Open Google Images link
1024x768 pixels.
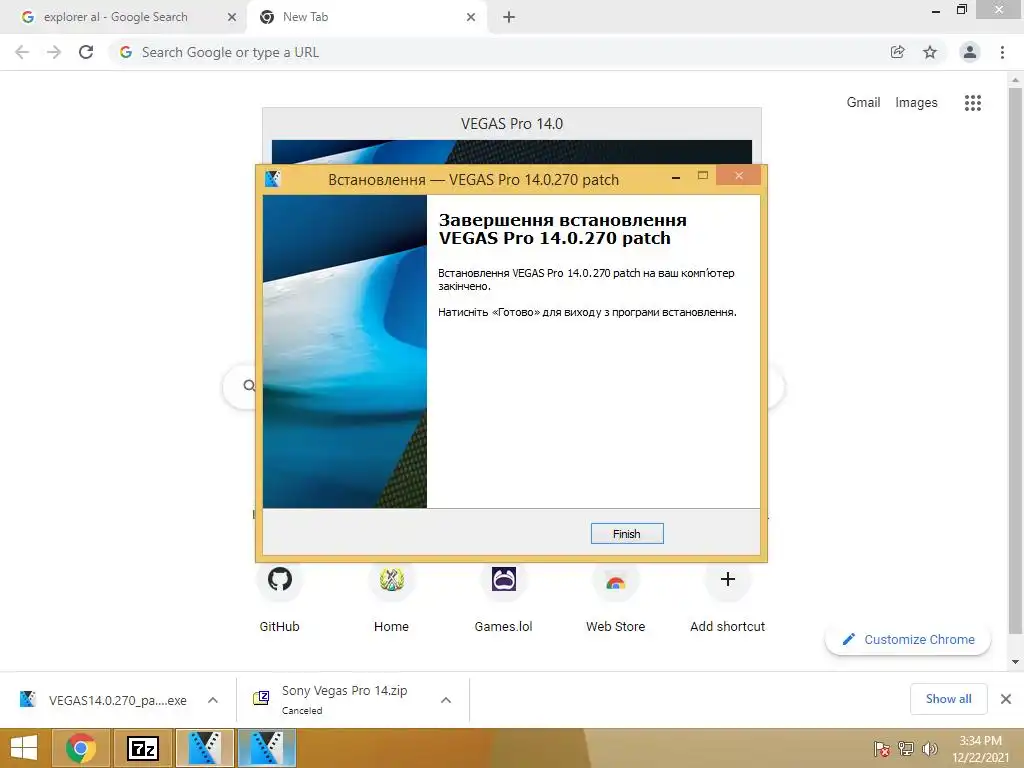916,103
